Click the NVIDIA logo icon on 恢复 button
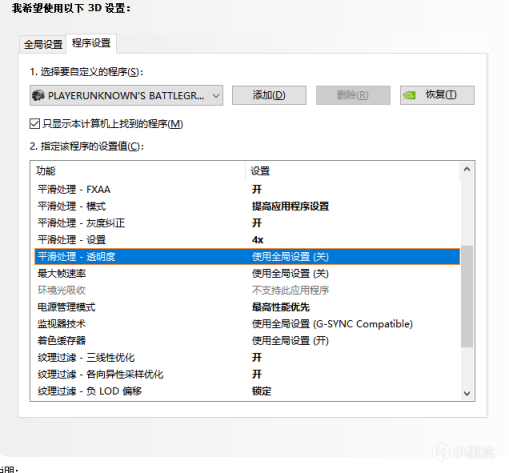 pos(409,95)
